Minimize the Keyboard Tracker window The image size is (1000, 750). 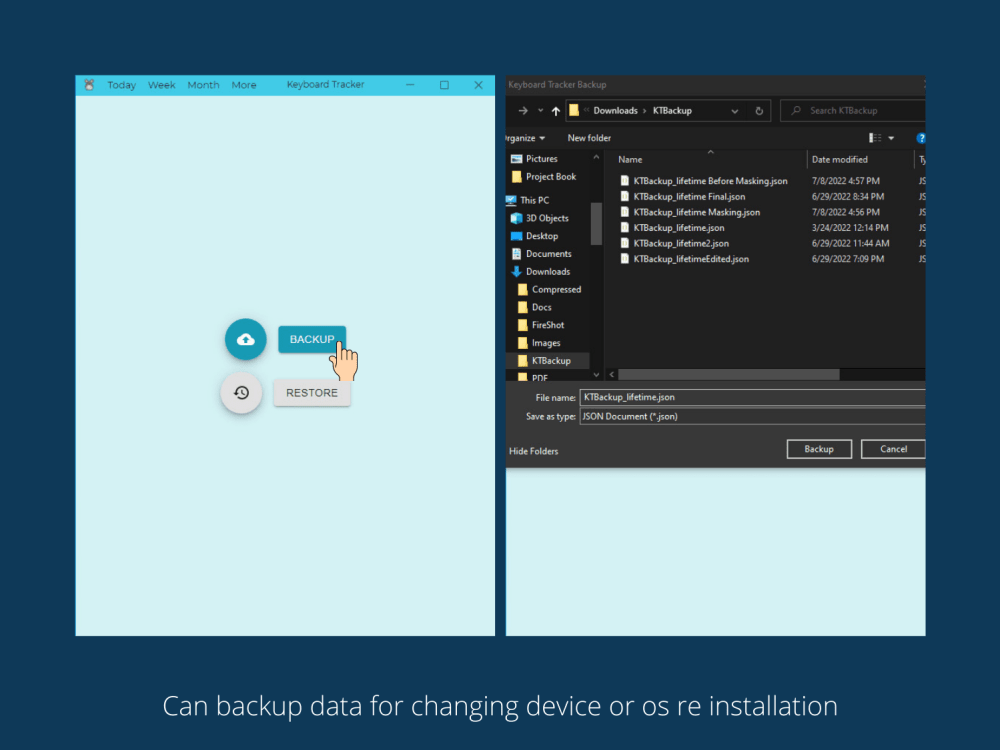click(410, 85)
